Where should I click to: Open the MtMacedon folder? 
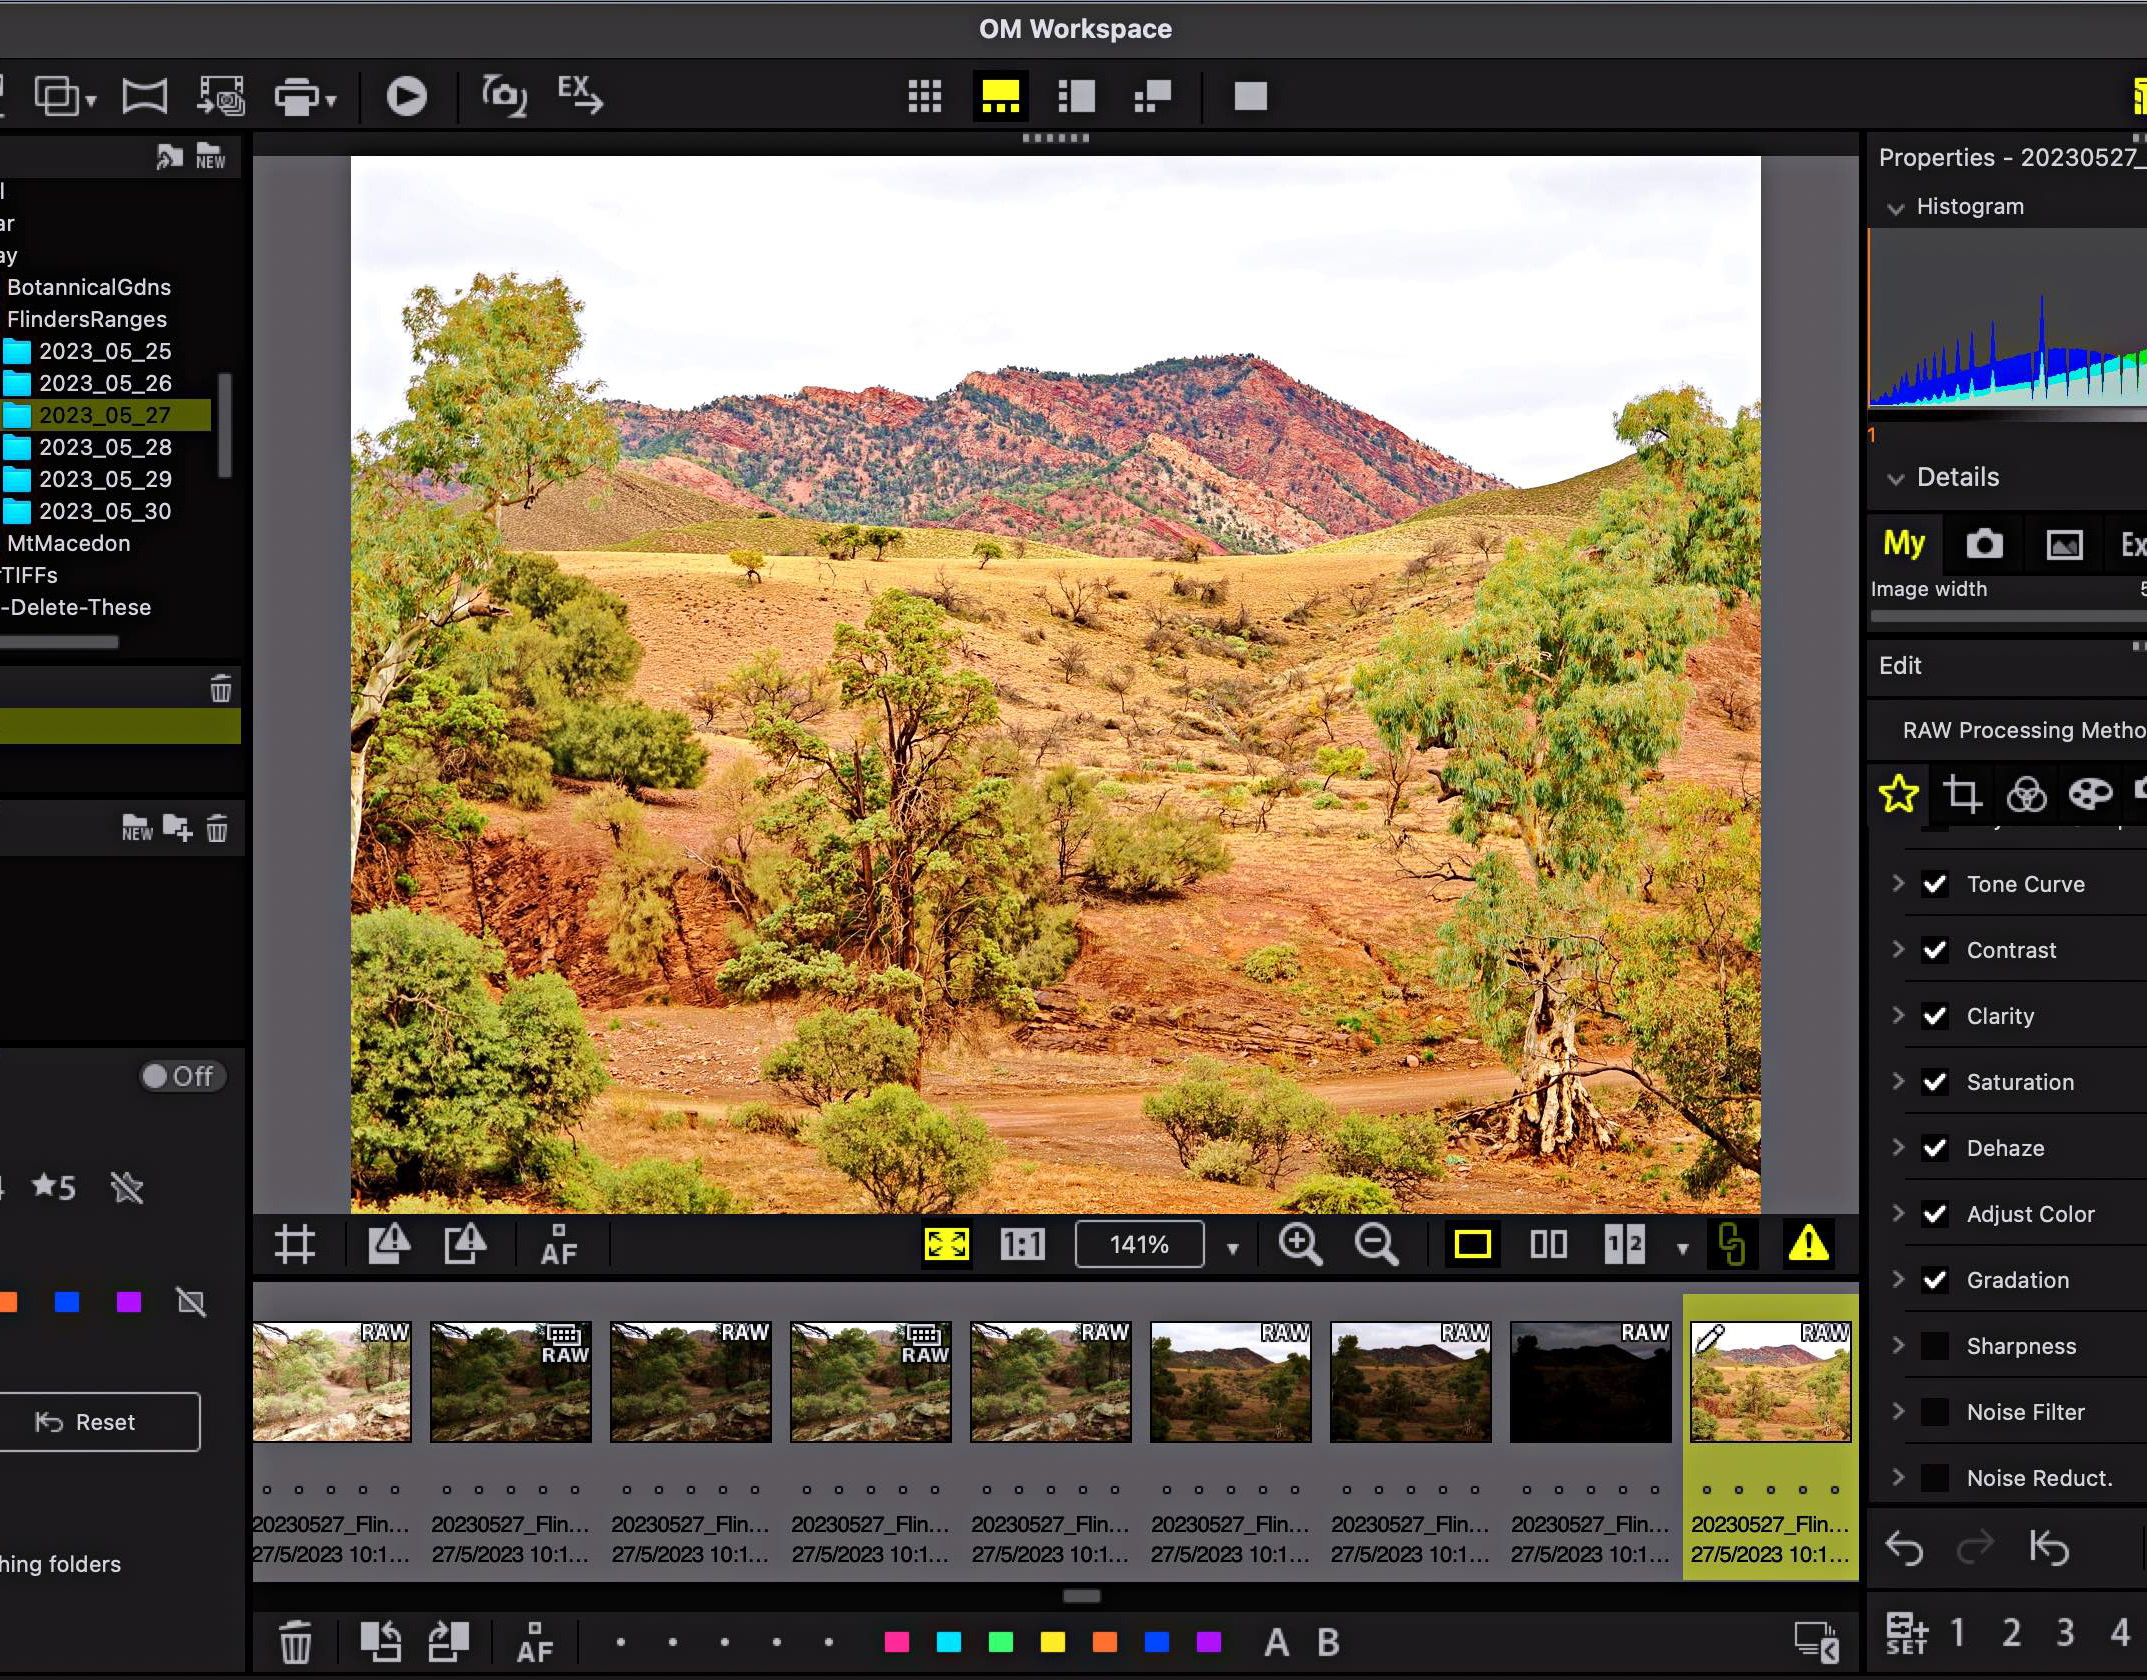[68, 543]
